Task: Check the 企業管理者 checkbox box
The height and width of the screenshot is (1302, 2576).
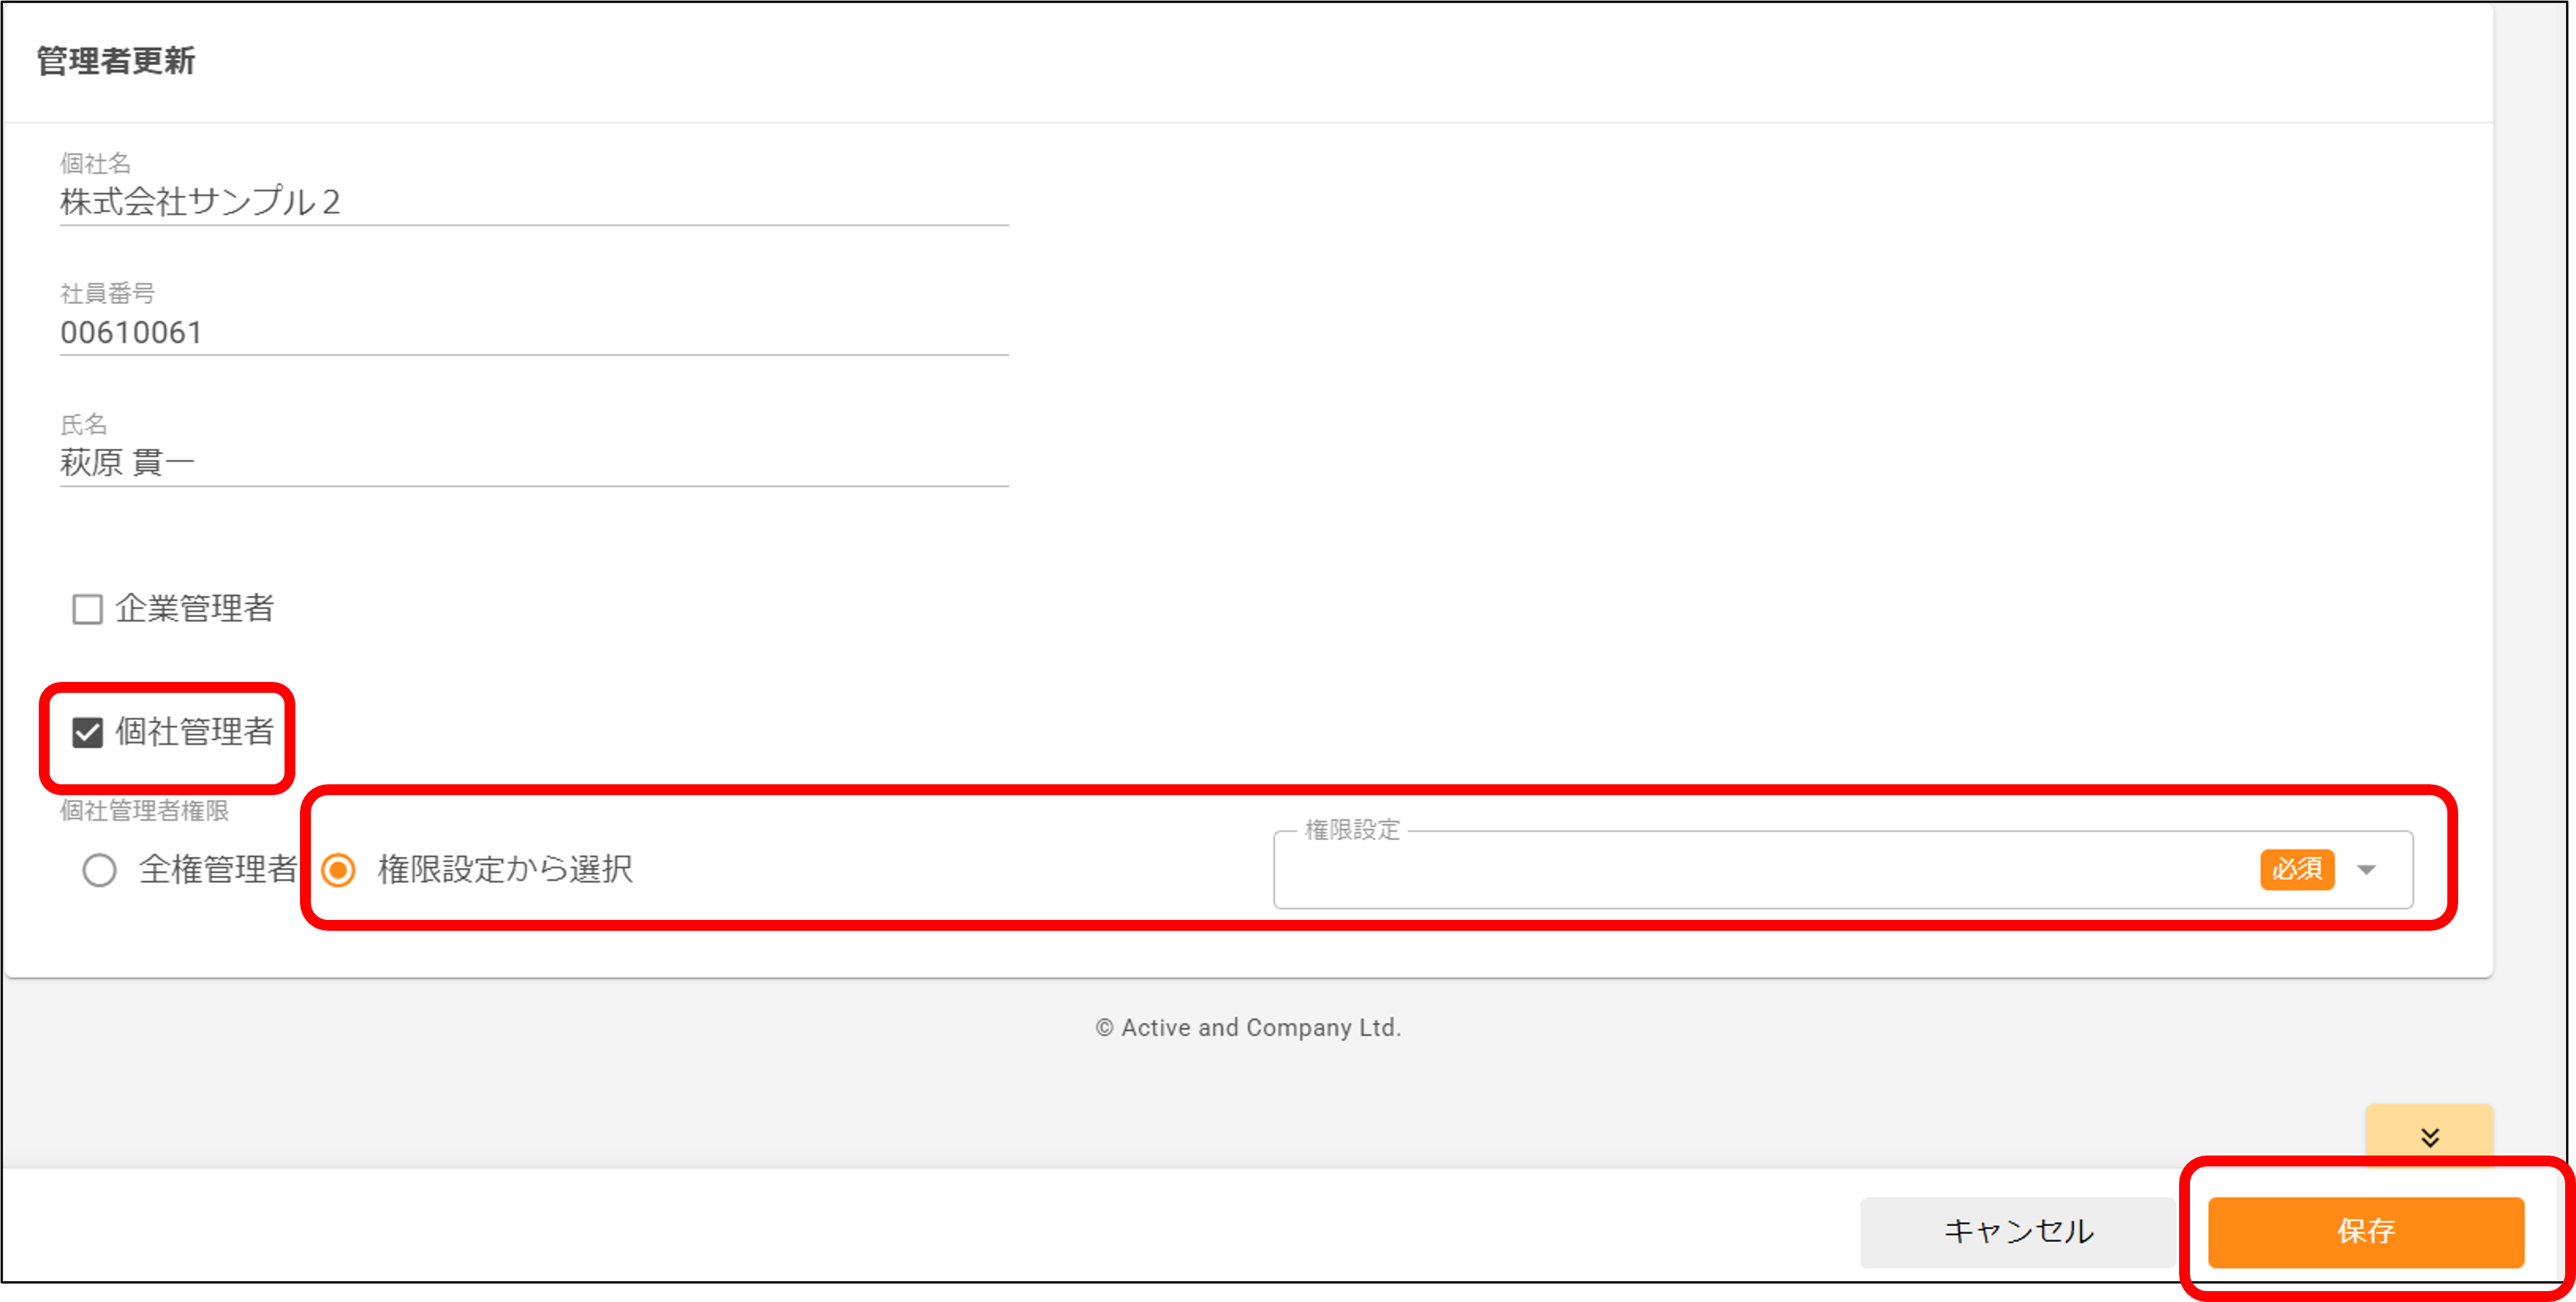Action: 87,609
